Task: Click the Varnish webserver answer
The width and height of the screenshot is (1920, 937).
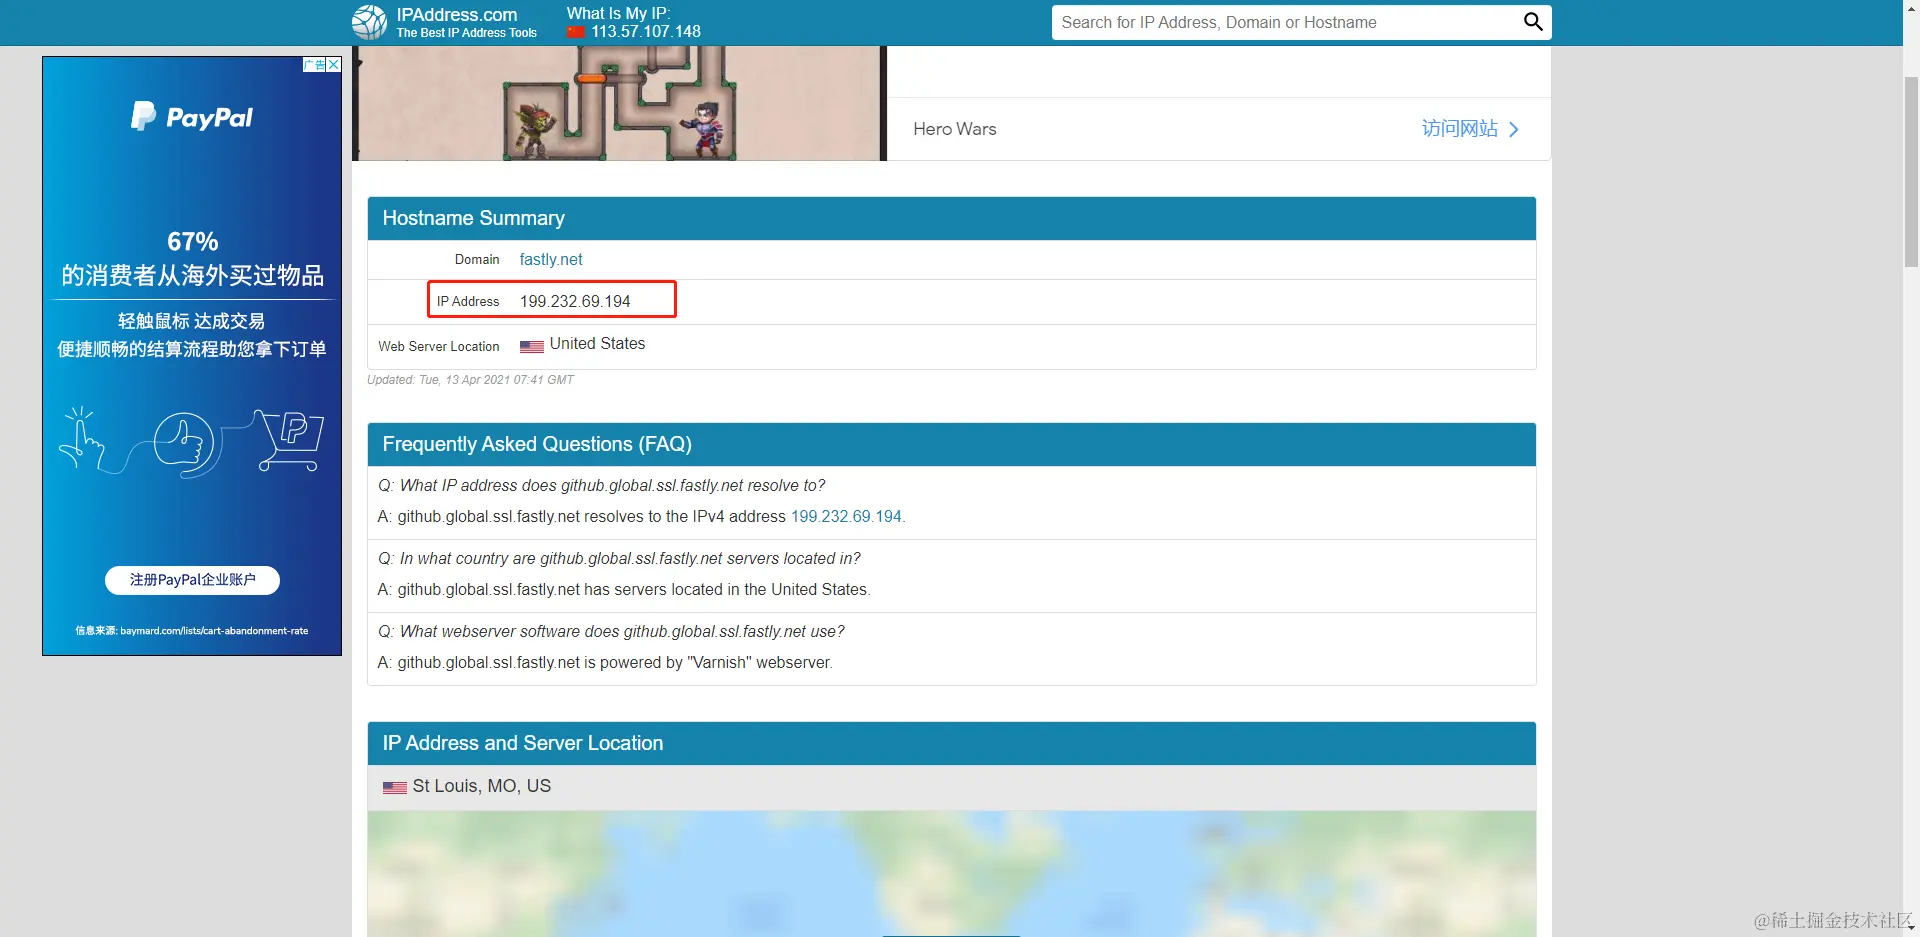Action: click(x=605, y=662)
